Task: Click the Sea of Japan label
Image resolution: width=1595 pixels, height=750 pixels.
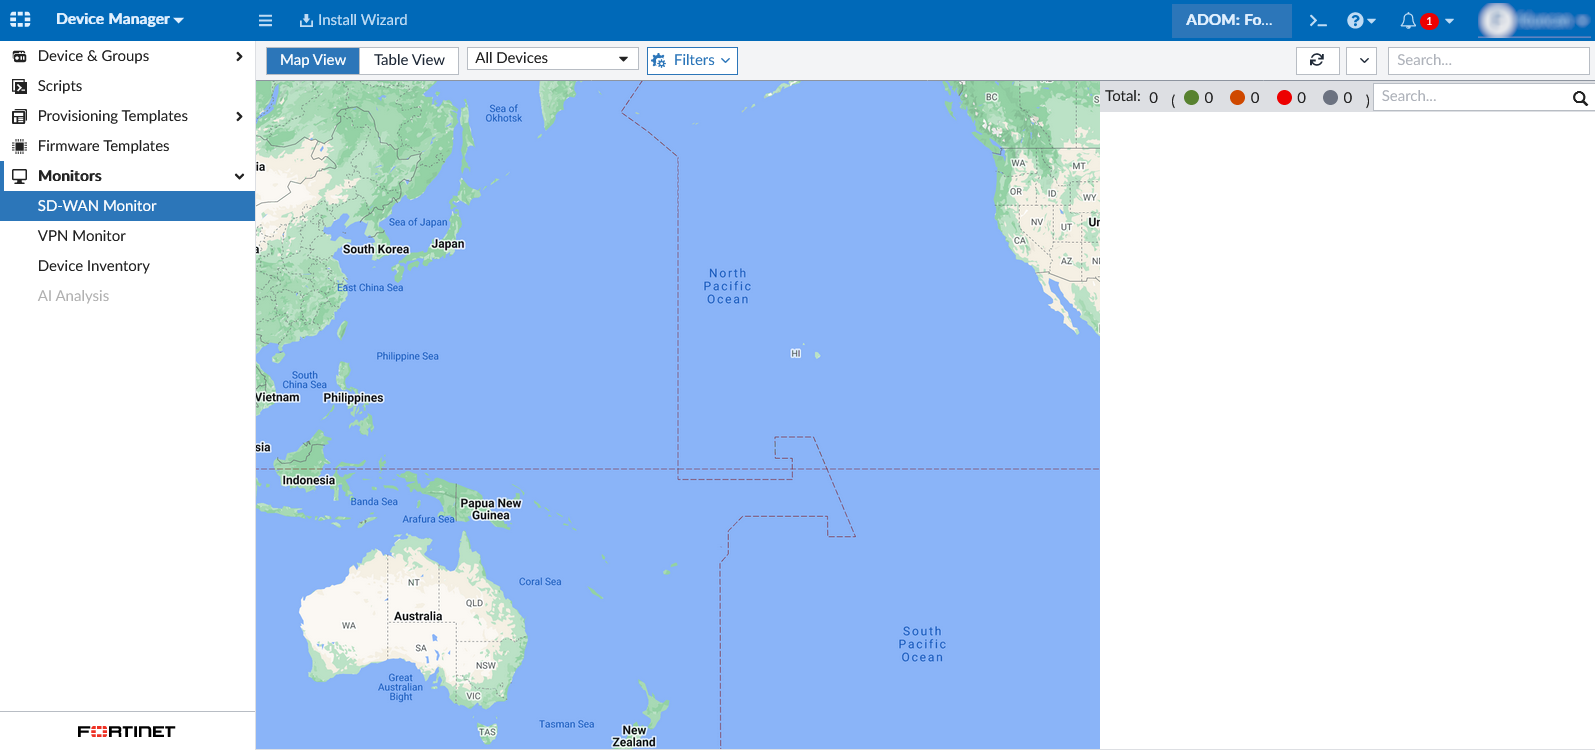Action: point(418,222)
